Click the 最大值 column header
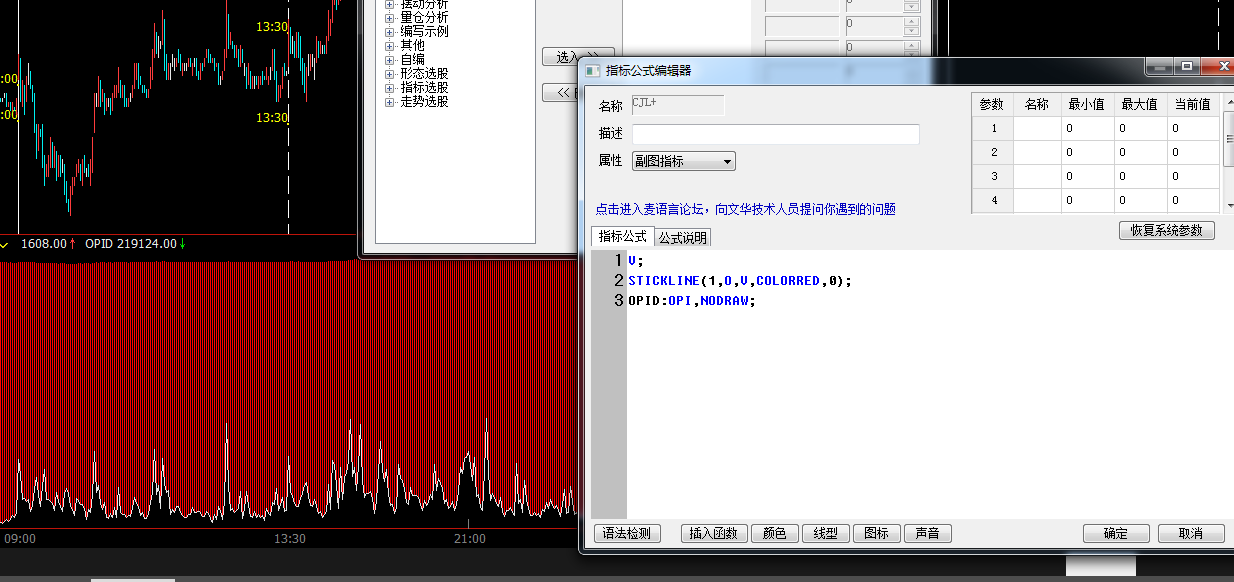Screen dimensions: 1234x582 pos(1141,104)
